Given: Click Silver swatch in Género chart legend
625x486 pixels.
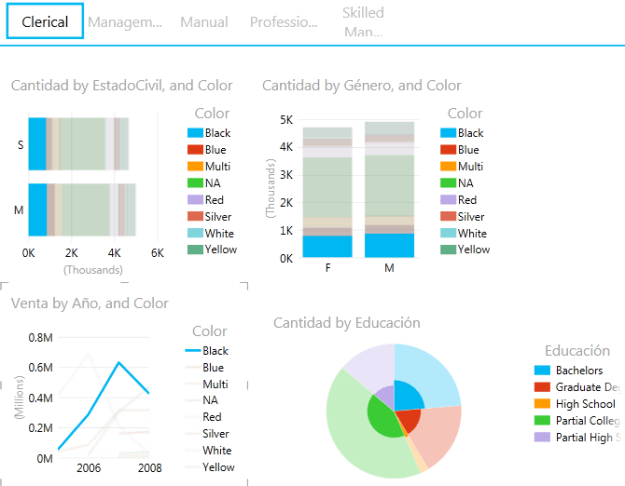Looking at the screenshot, I should tap(447, 217).
